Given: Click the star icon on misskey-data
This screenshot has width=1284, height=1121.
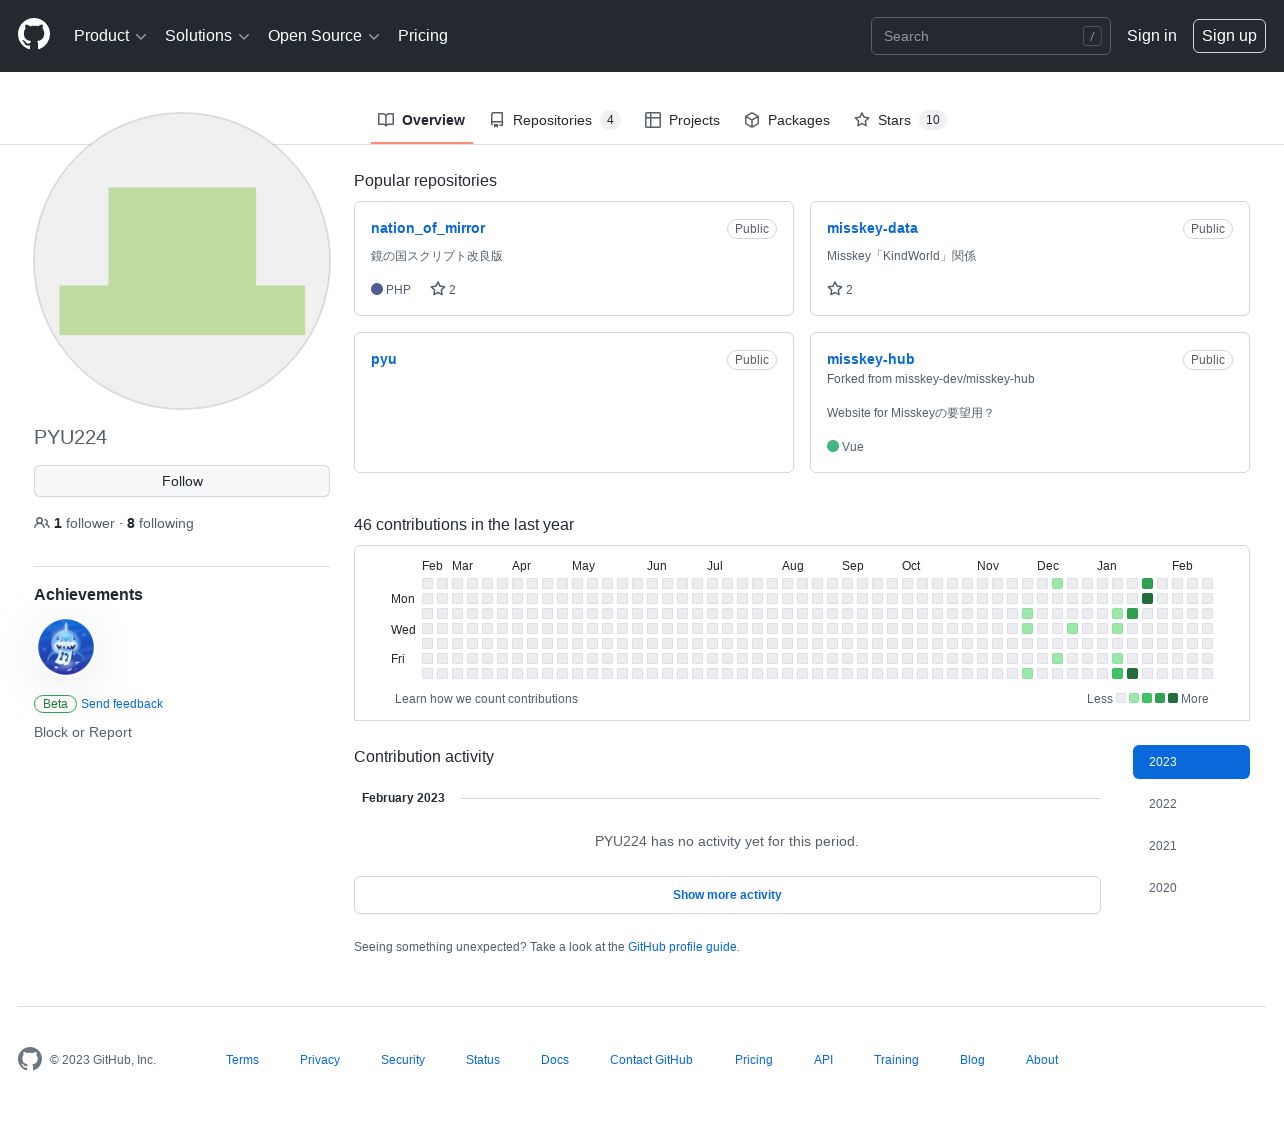Looking at the screenshot, I should point(835,289).
